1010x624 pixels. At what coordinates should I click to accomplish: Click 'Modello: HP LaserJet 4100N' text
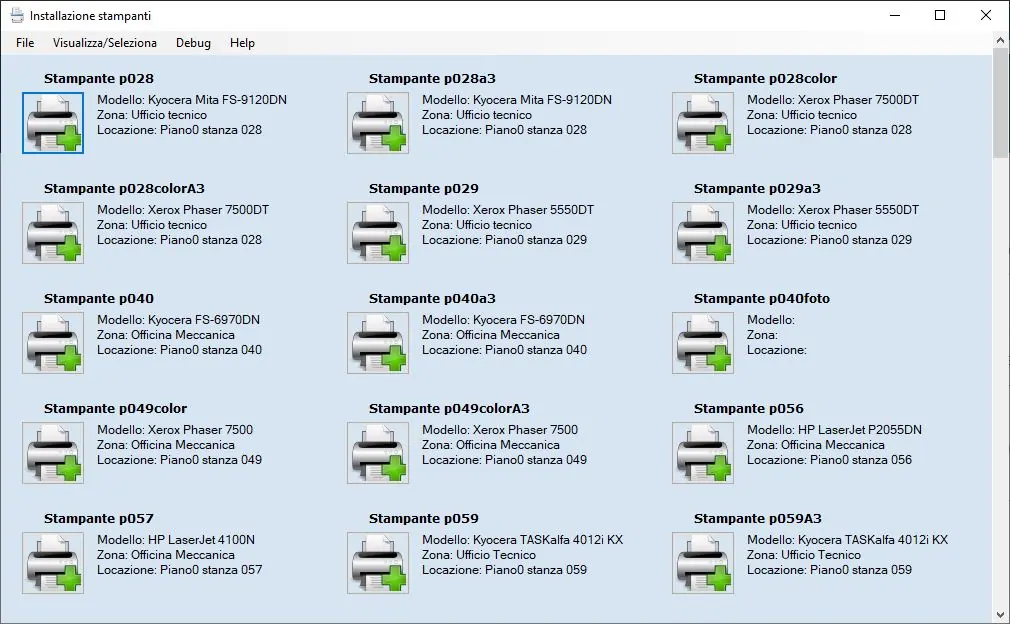[176, 540]
